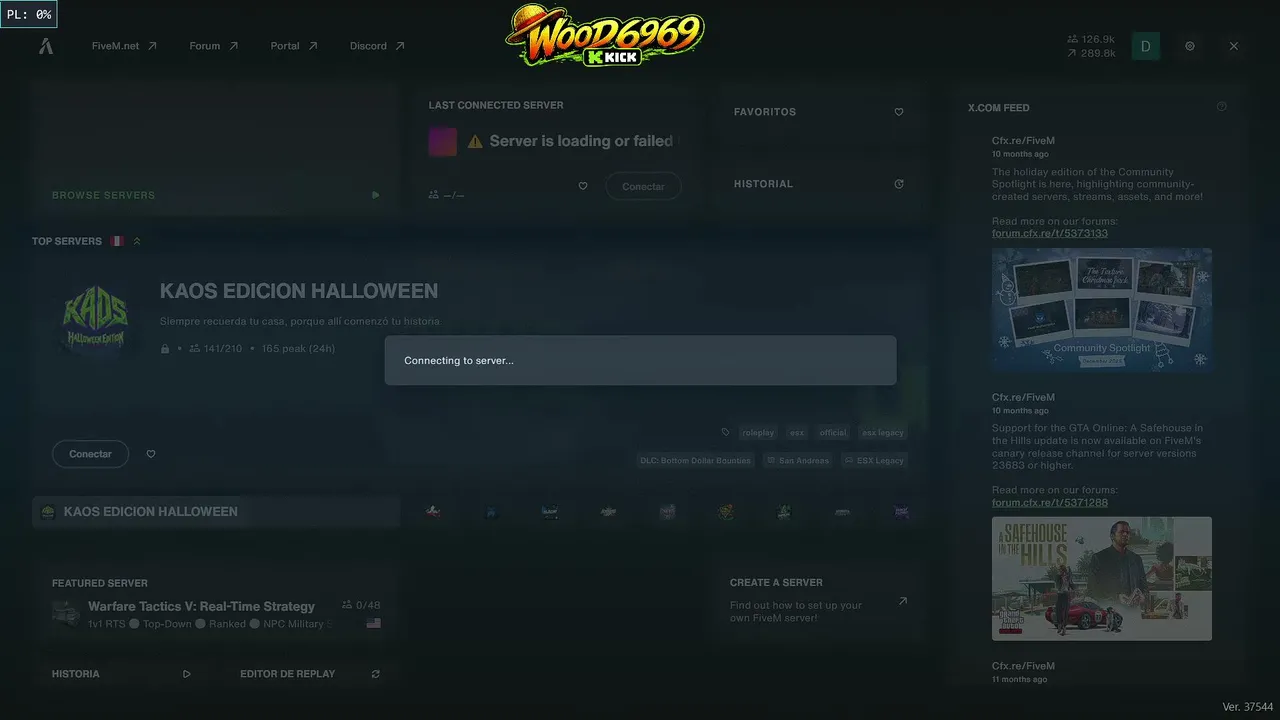Select the KAOS EDICION HALLOWEEN tab in server strip

(x=216, y=512)
